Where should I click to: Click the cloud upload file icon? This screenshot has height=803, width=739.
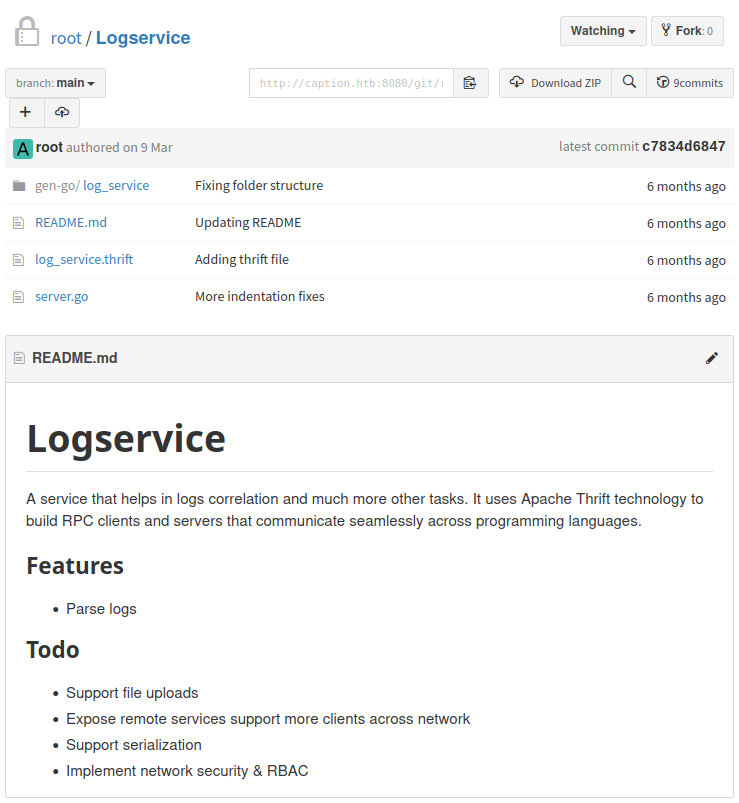(x=62, y=112)
